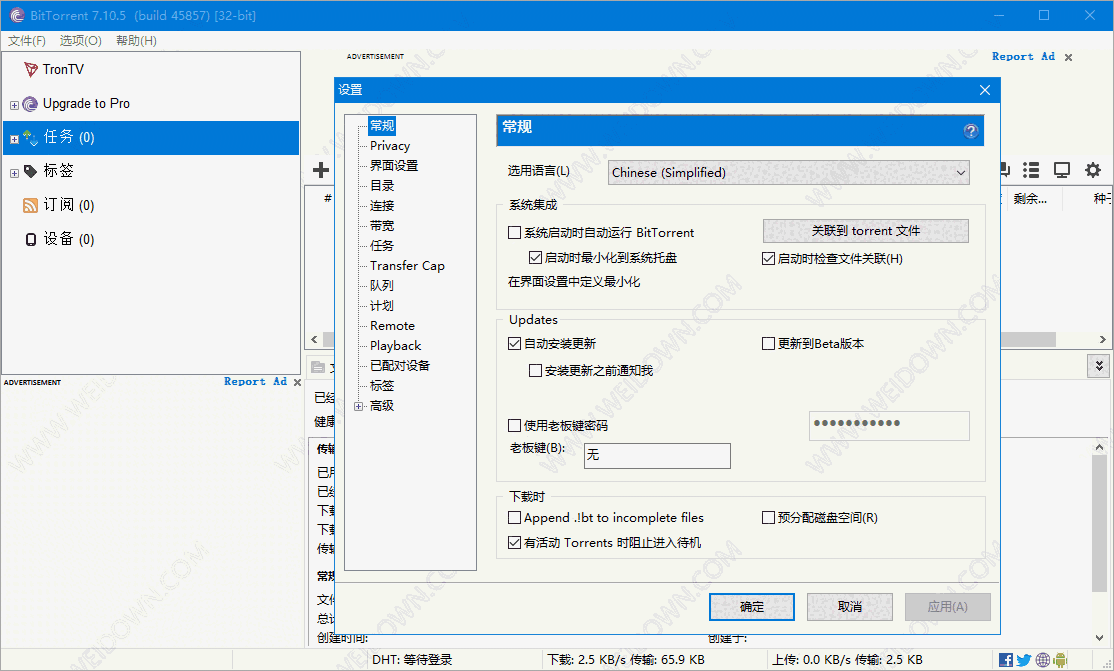Select the RSS 订阅 feed icon in the sidebar
The height and width of the screenshot is (671, 1114).
tap(30, 205)
